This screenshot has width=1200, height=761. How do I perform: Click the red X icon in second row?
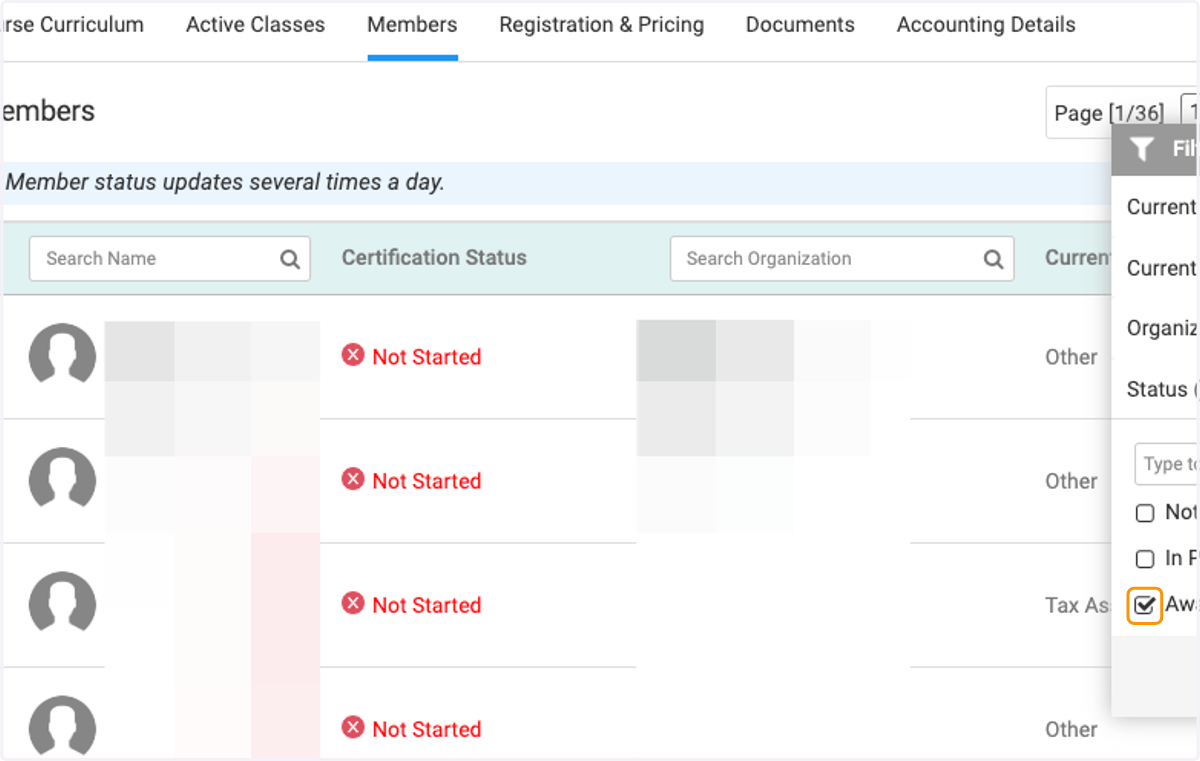[x=353, y=479]
